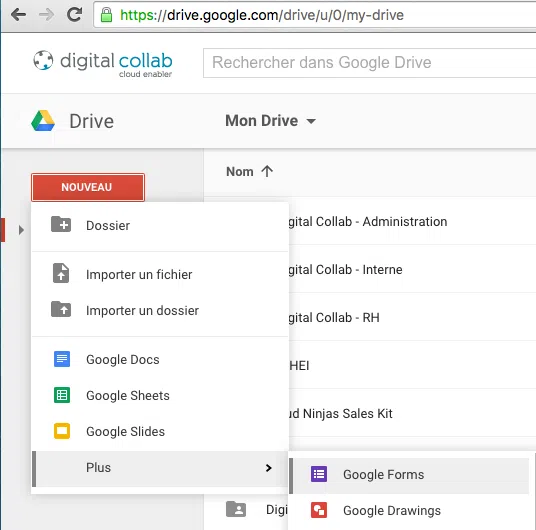Click the Google Drive triangle logo

pyautogui.click(x=43, y=121)
